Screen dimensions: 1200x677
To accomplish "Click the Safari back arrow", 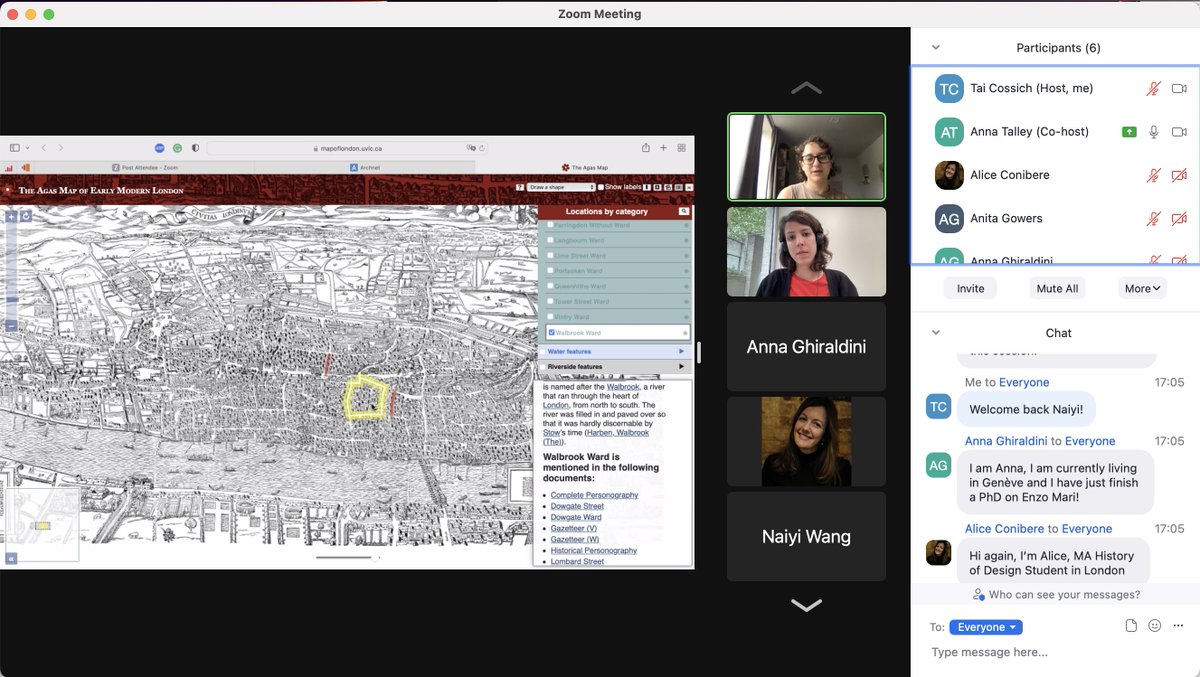I will coord(44,148).
